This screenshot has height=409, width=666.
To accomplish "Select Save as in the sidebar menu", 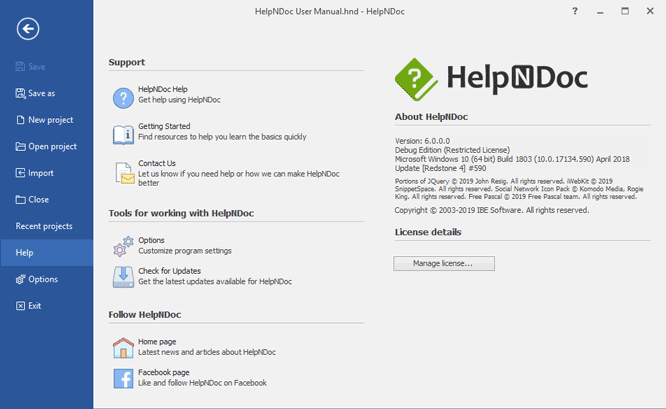I will pos(42,93).
